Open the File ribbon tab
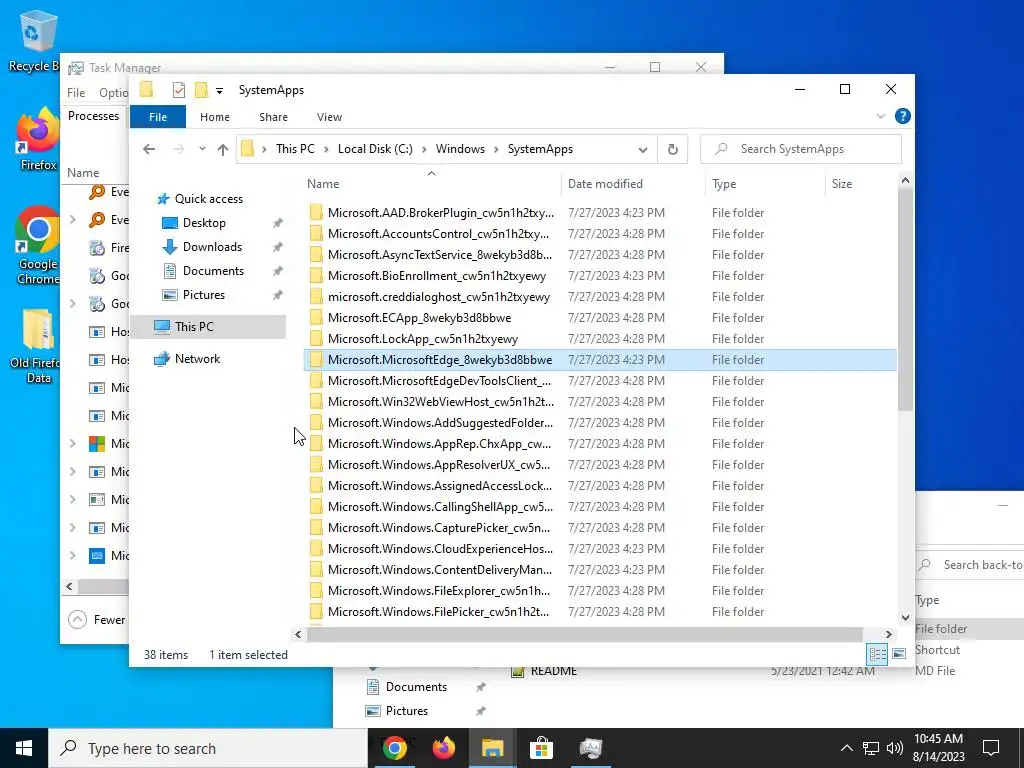 [158, 117]
